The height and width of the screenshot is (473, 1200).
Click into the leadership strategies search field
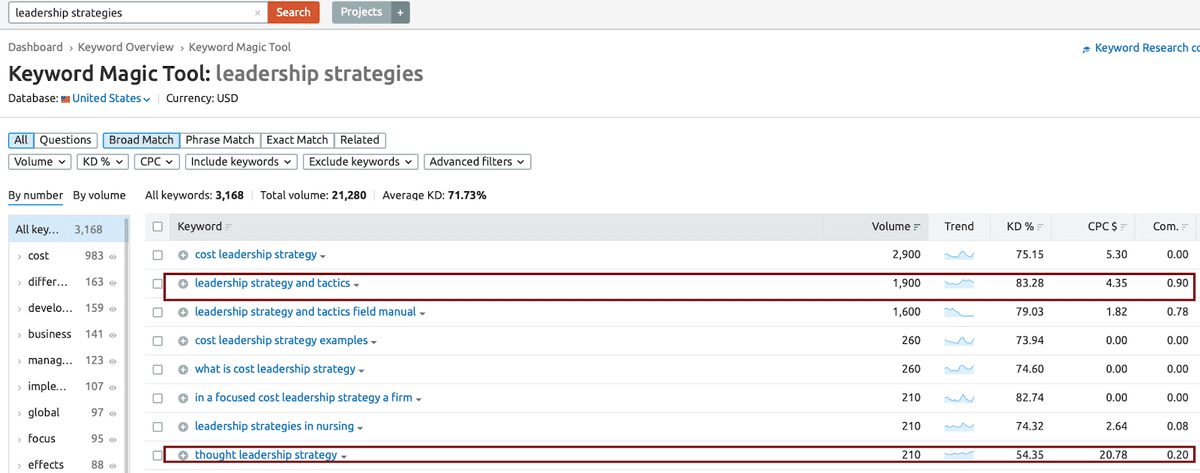[x=130, y=13]
